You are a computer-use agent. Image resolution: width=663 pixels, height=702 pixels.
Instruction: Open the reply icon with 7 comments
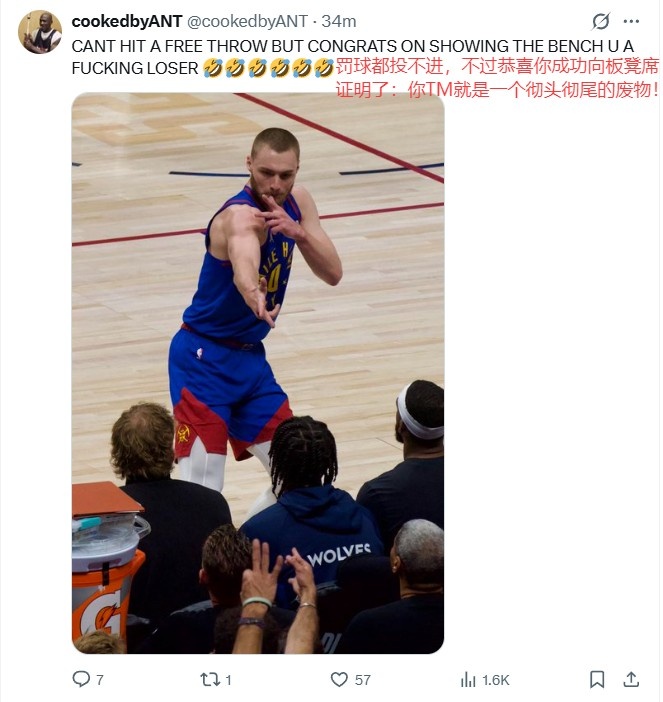[81, 680]
